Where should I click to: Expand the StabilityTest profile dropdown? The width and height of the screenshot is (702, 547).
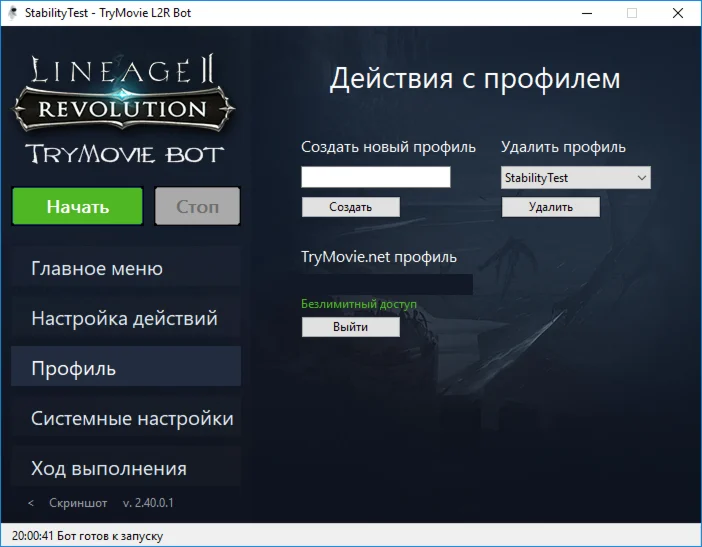[x=576, y=178]
